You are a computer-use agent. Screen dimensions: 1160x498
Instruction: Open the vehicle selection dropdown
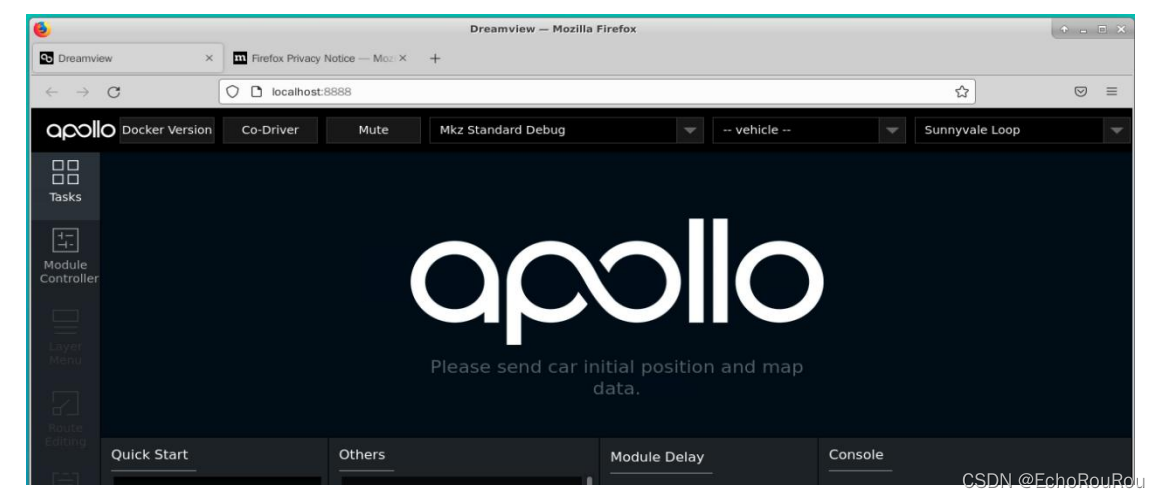pos(809,130)
